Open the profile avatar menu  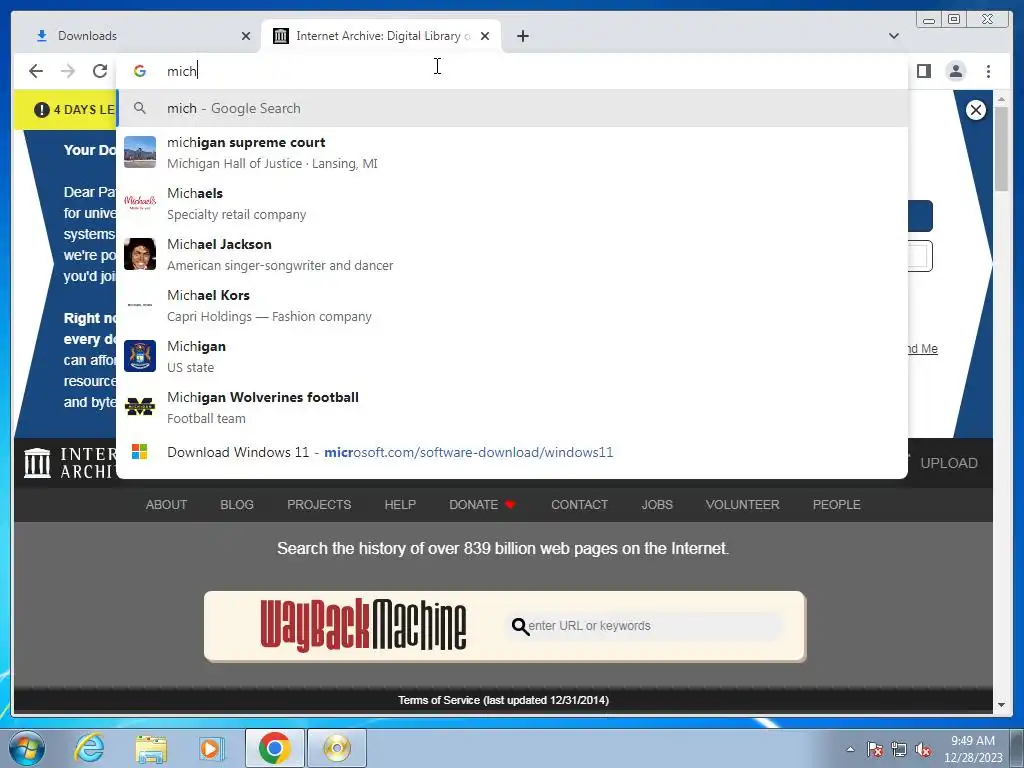click(x=955, y=71)
